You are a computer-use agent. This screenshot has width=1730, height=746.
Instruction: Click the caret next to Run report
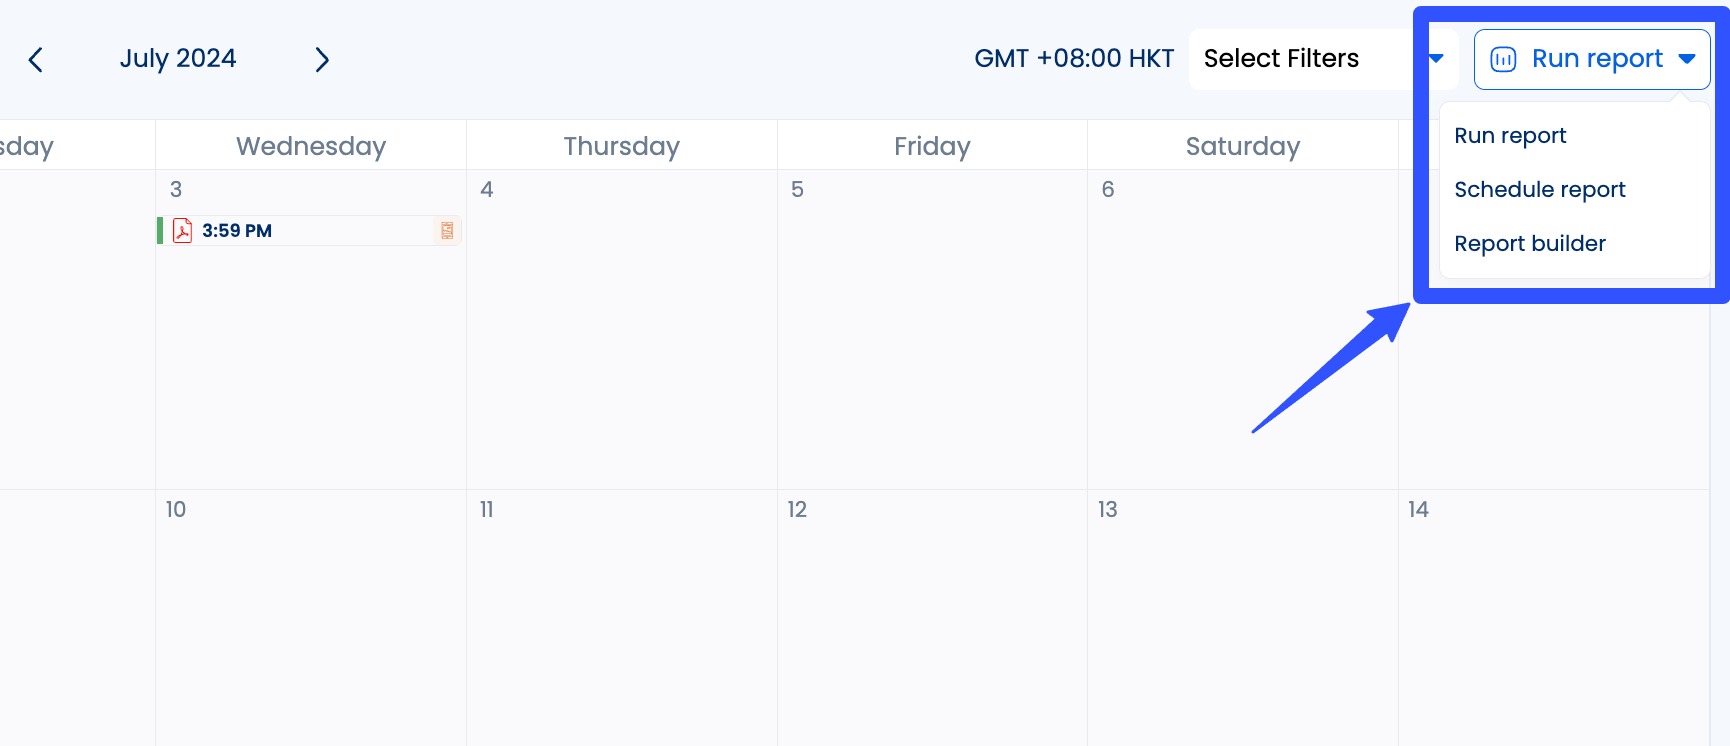click(1688, 59)
